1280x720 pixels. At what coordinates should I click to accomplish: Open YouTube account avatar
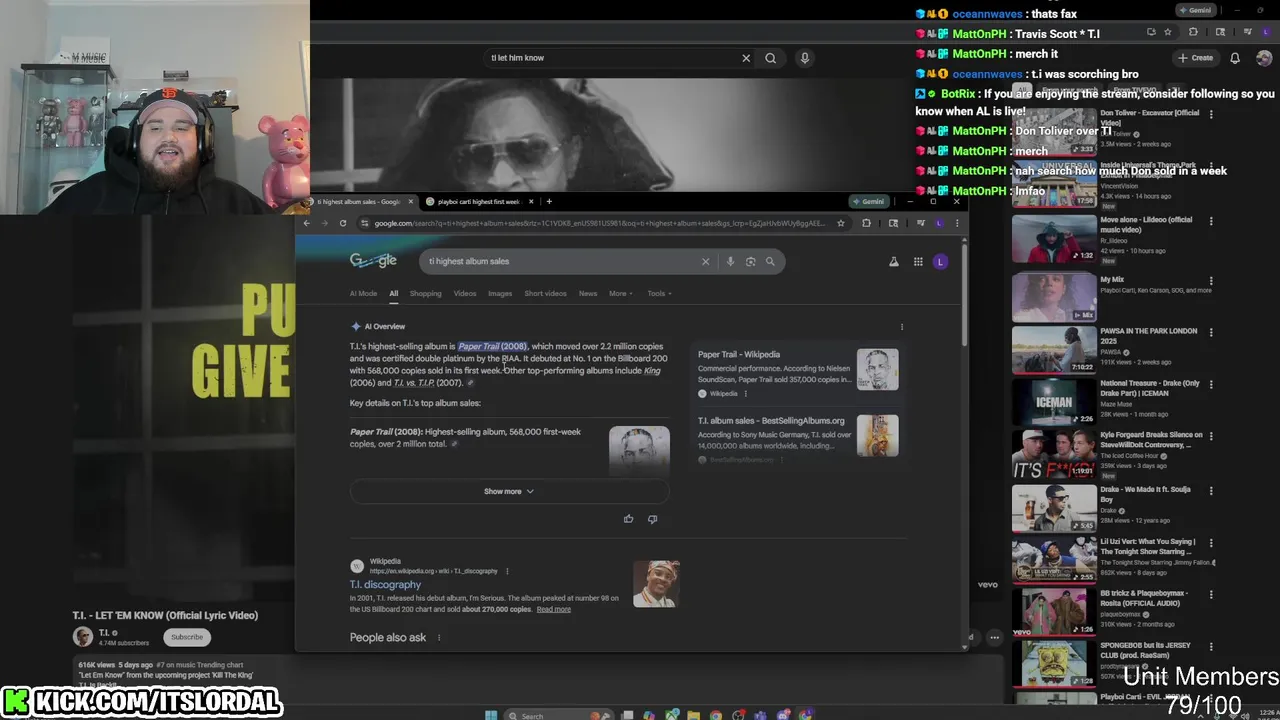tap(1265, 58)
